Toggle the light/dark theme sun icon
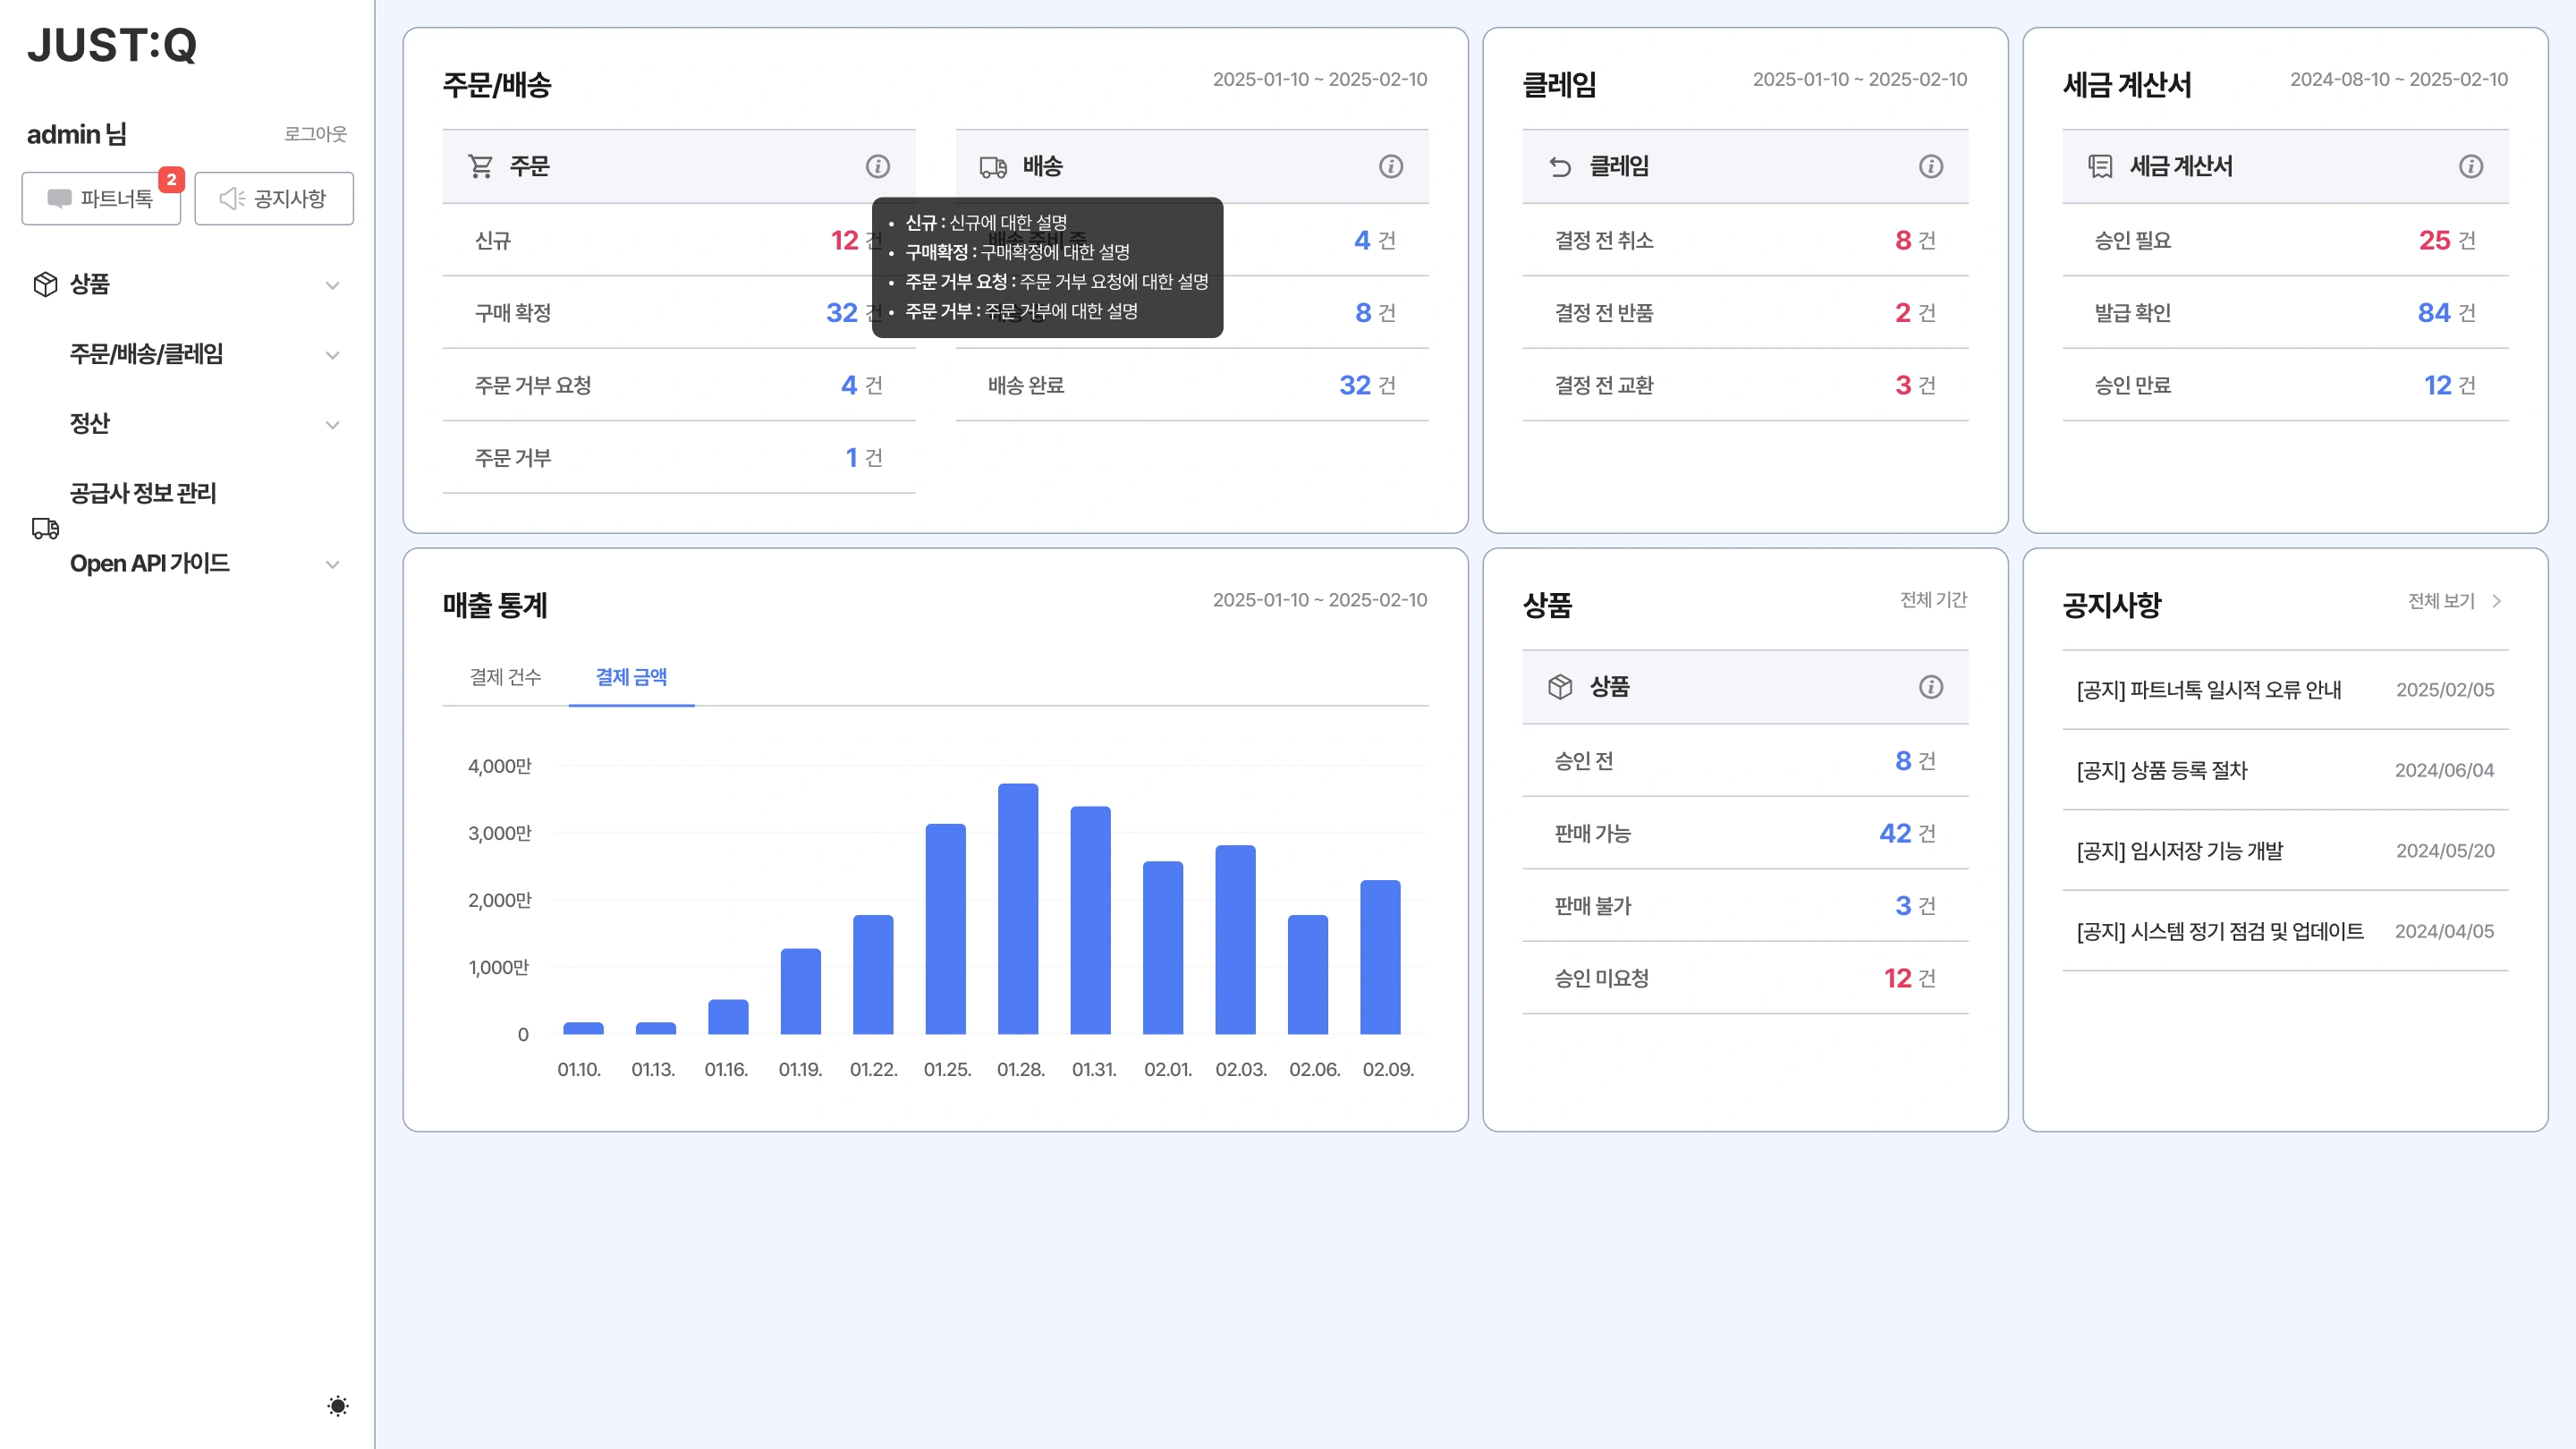Image resolution: width=2576 pixels, height=1449 pixels. click(x=338, y=1406)
